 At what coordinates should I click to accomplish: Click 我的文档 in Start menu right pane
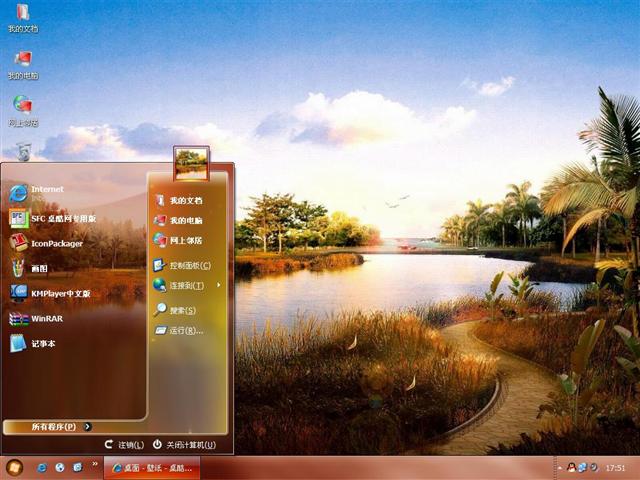pos(178,200)
